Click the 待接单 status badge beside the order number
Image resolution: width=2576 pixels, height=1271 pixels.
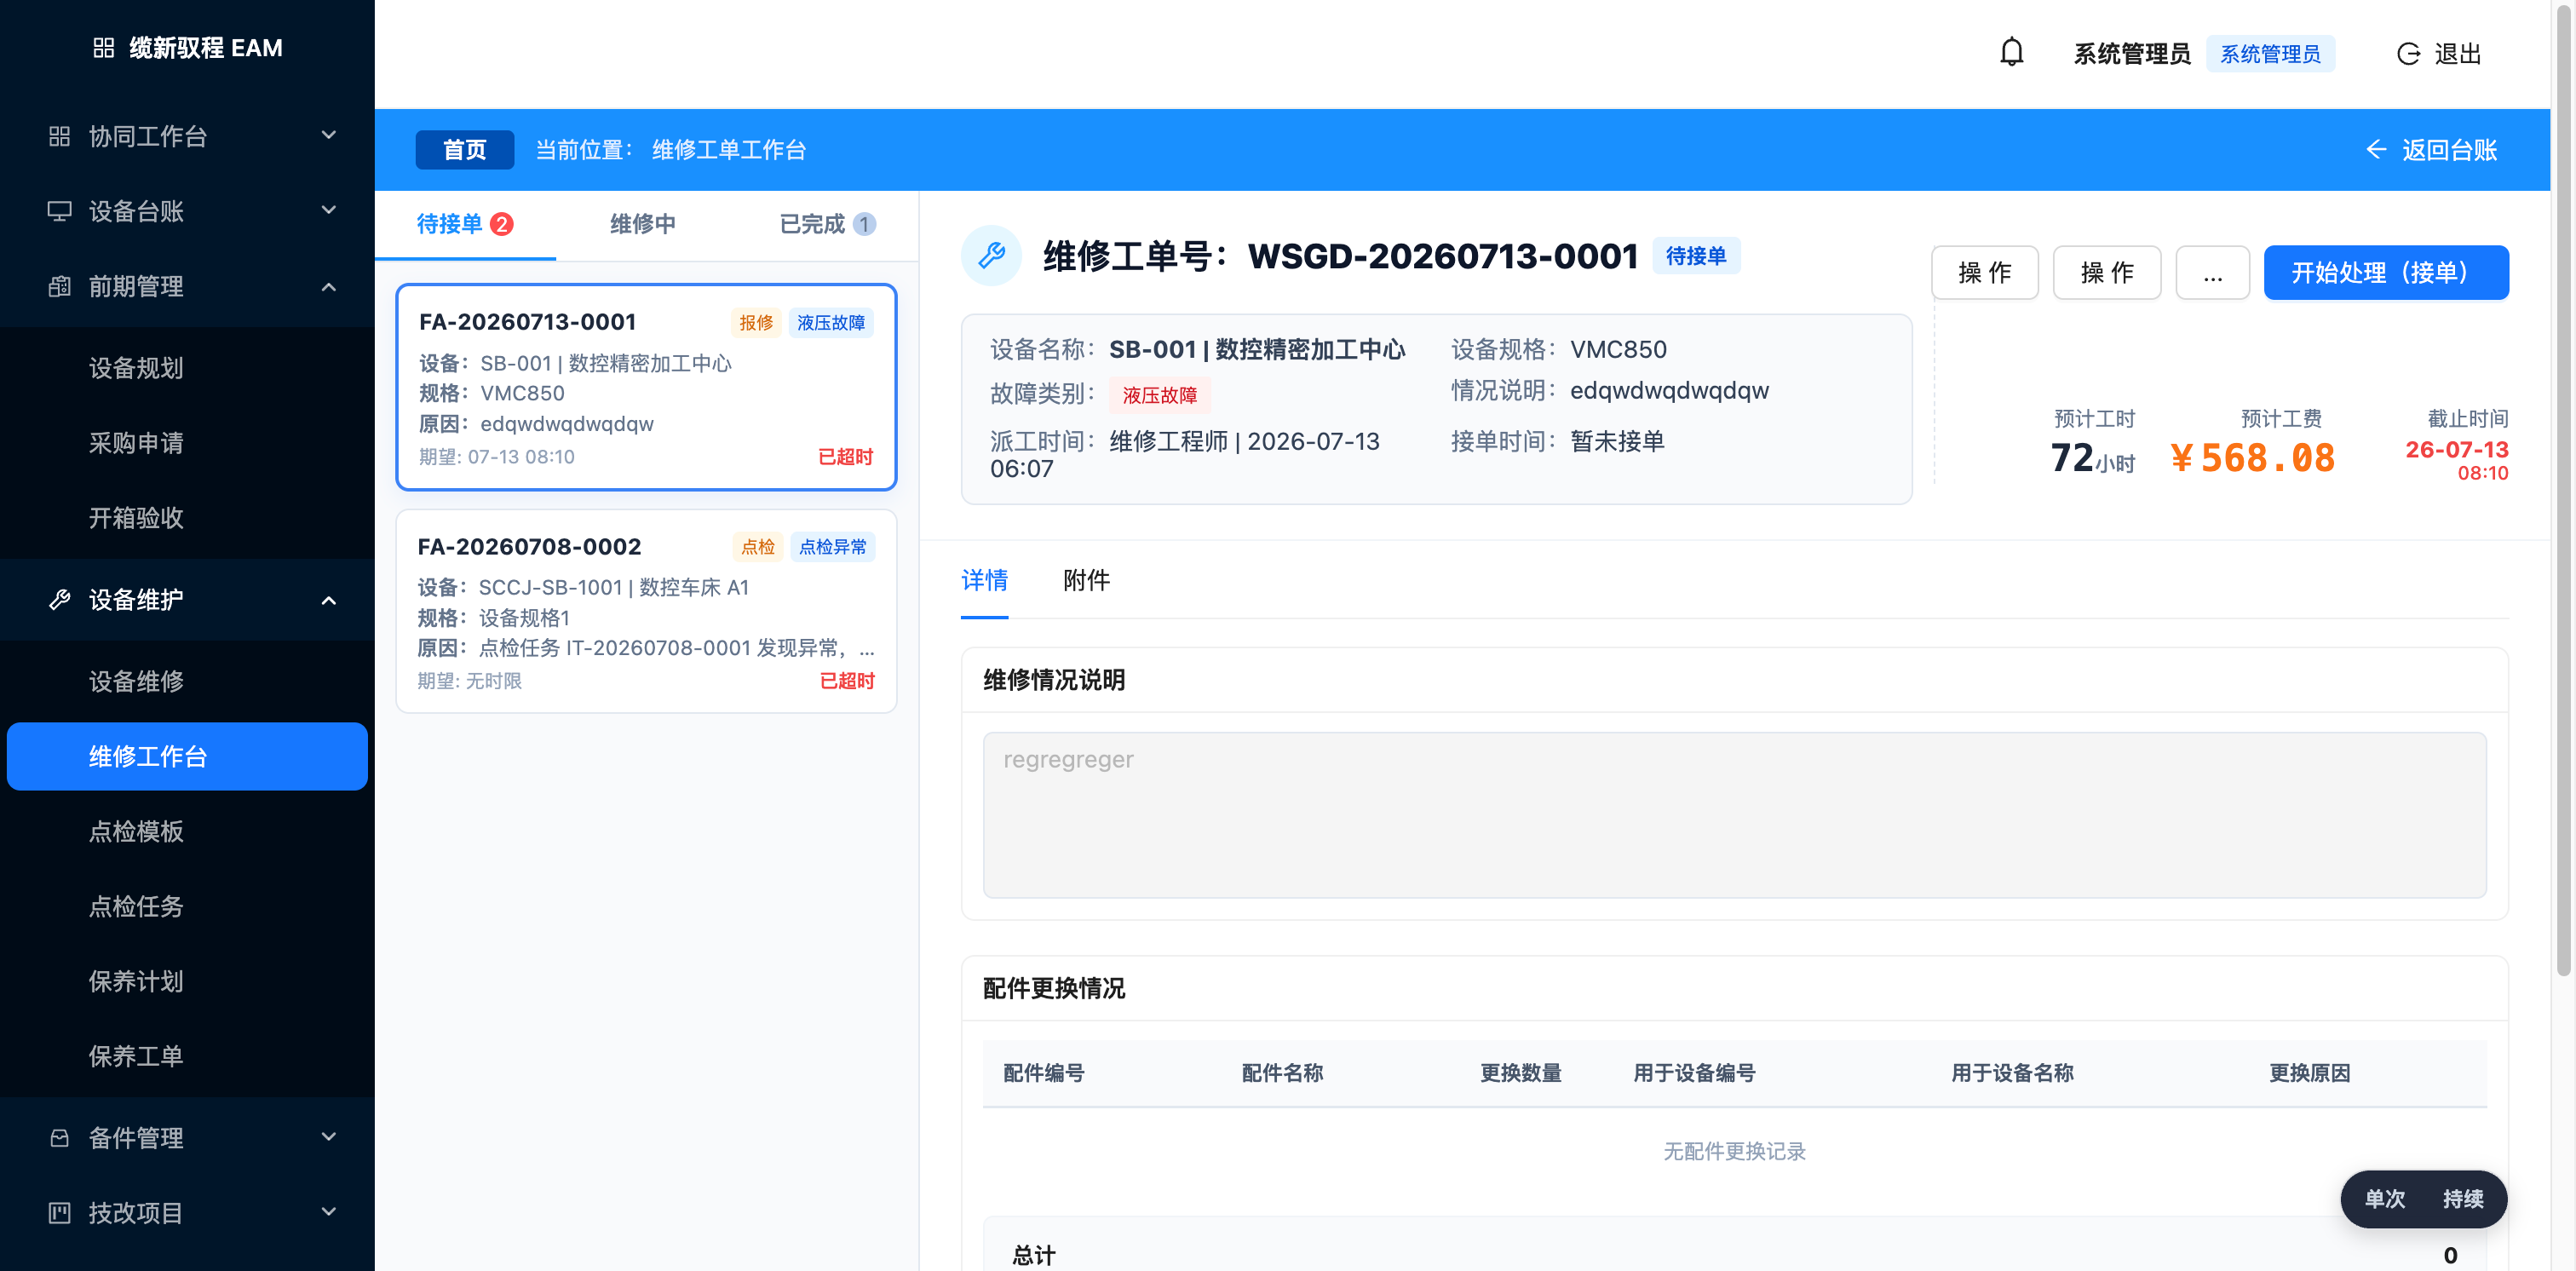pos(1696,256)
